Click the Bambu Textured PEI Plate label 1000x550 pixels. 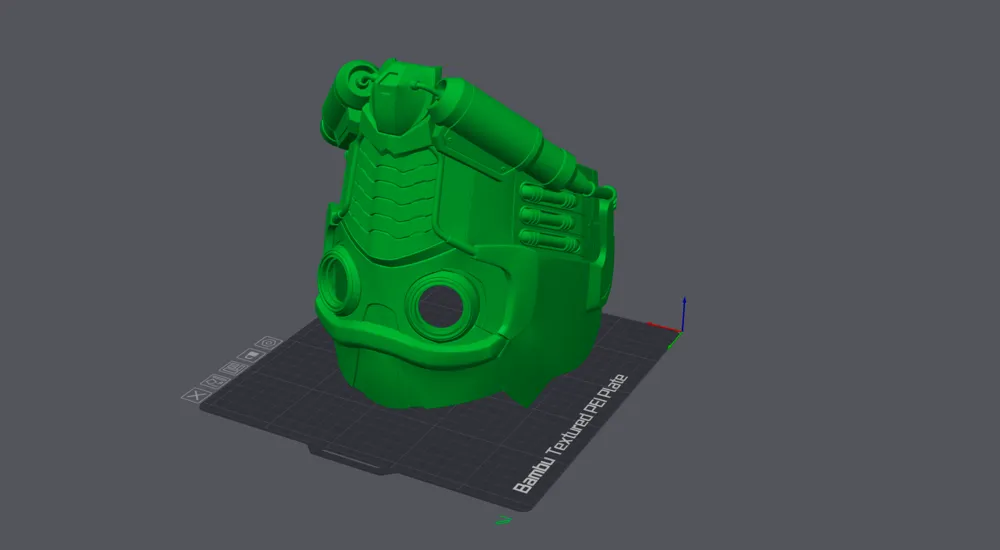(x=571, y=433)
